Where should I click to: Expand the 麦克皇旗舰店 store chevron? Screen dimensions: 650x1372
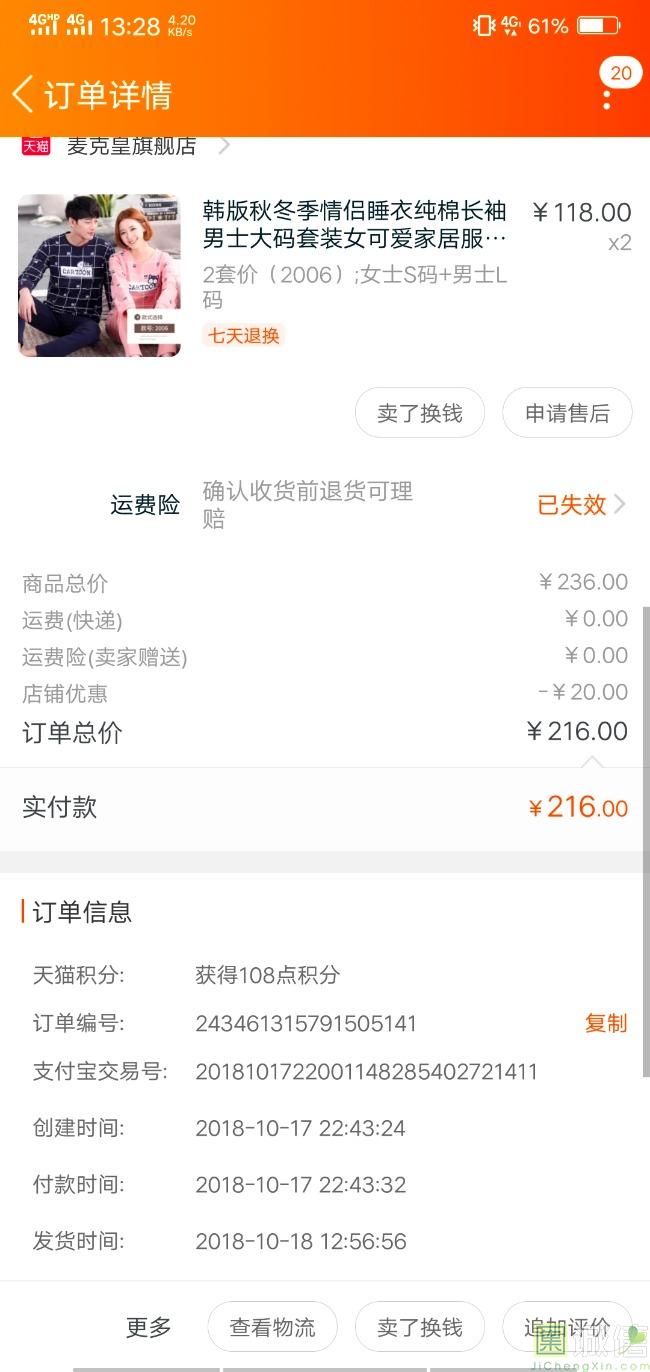click(225, 146)
